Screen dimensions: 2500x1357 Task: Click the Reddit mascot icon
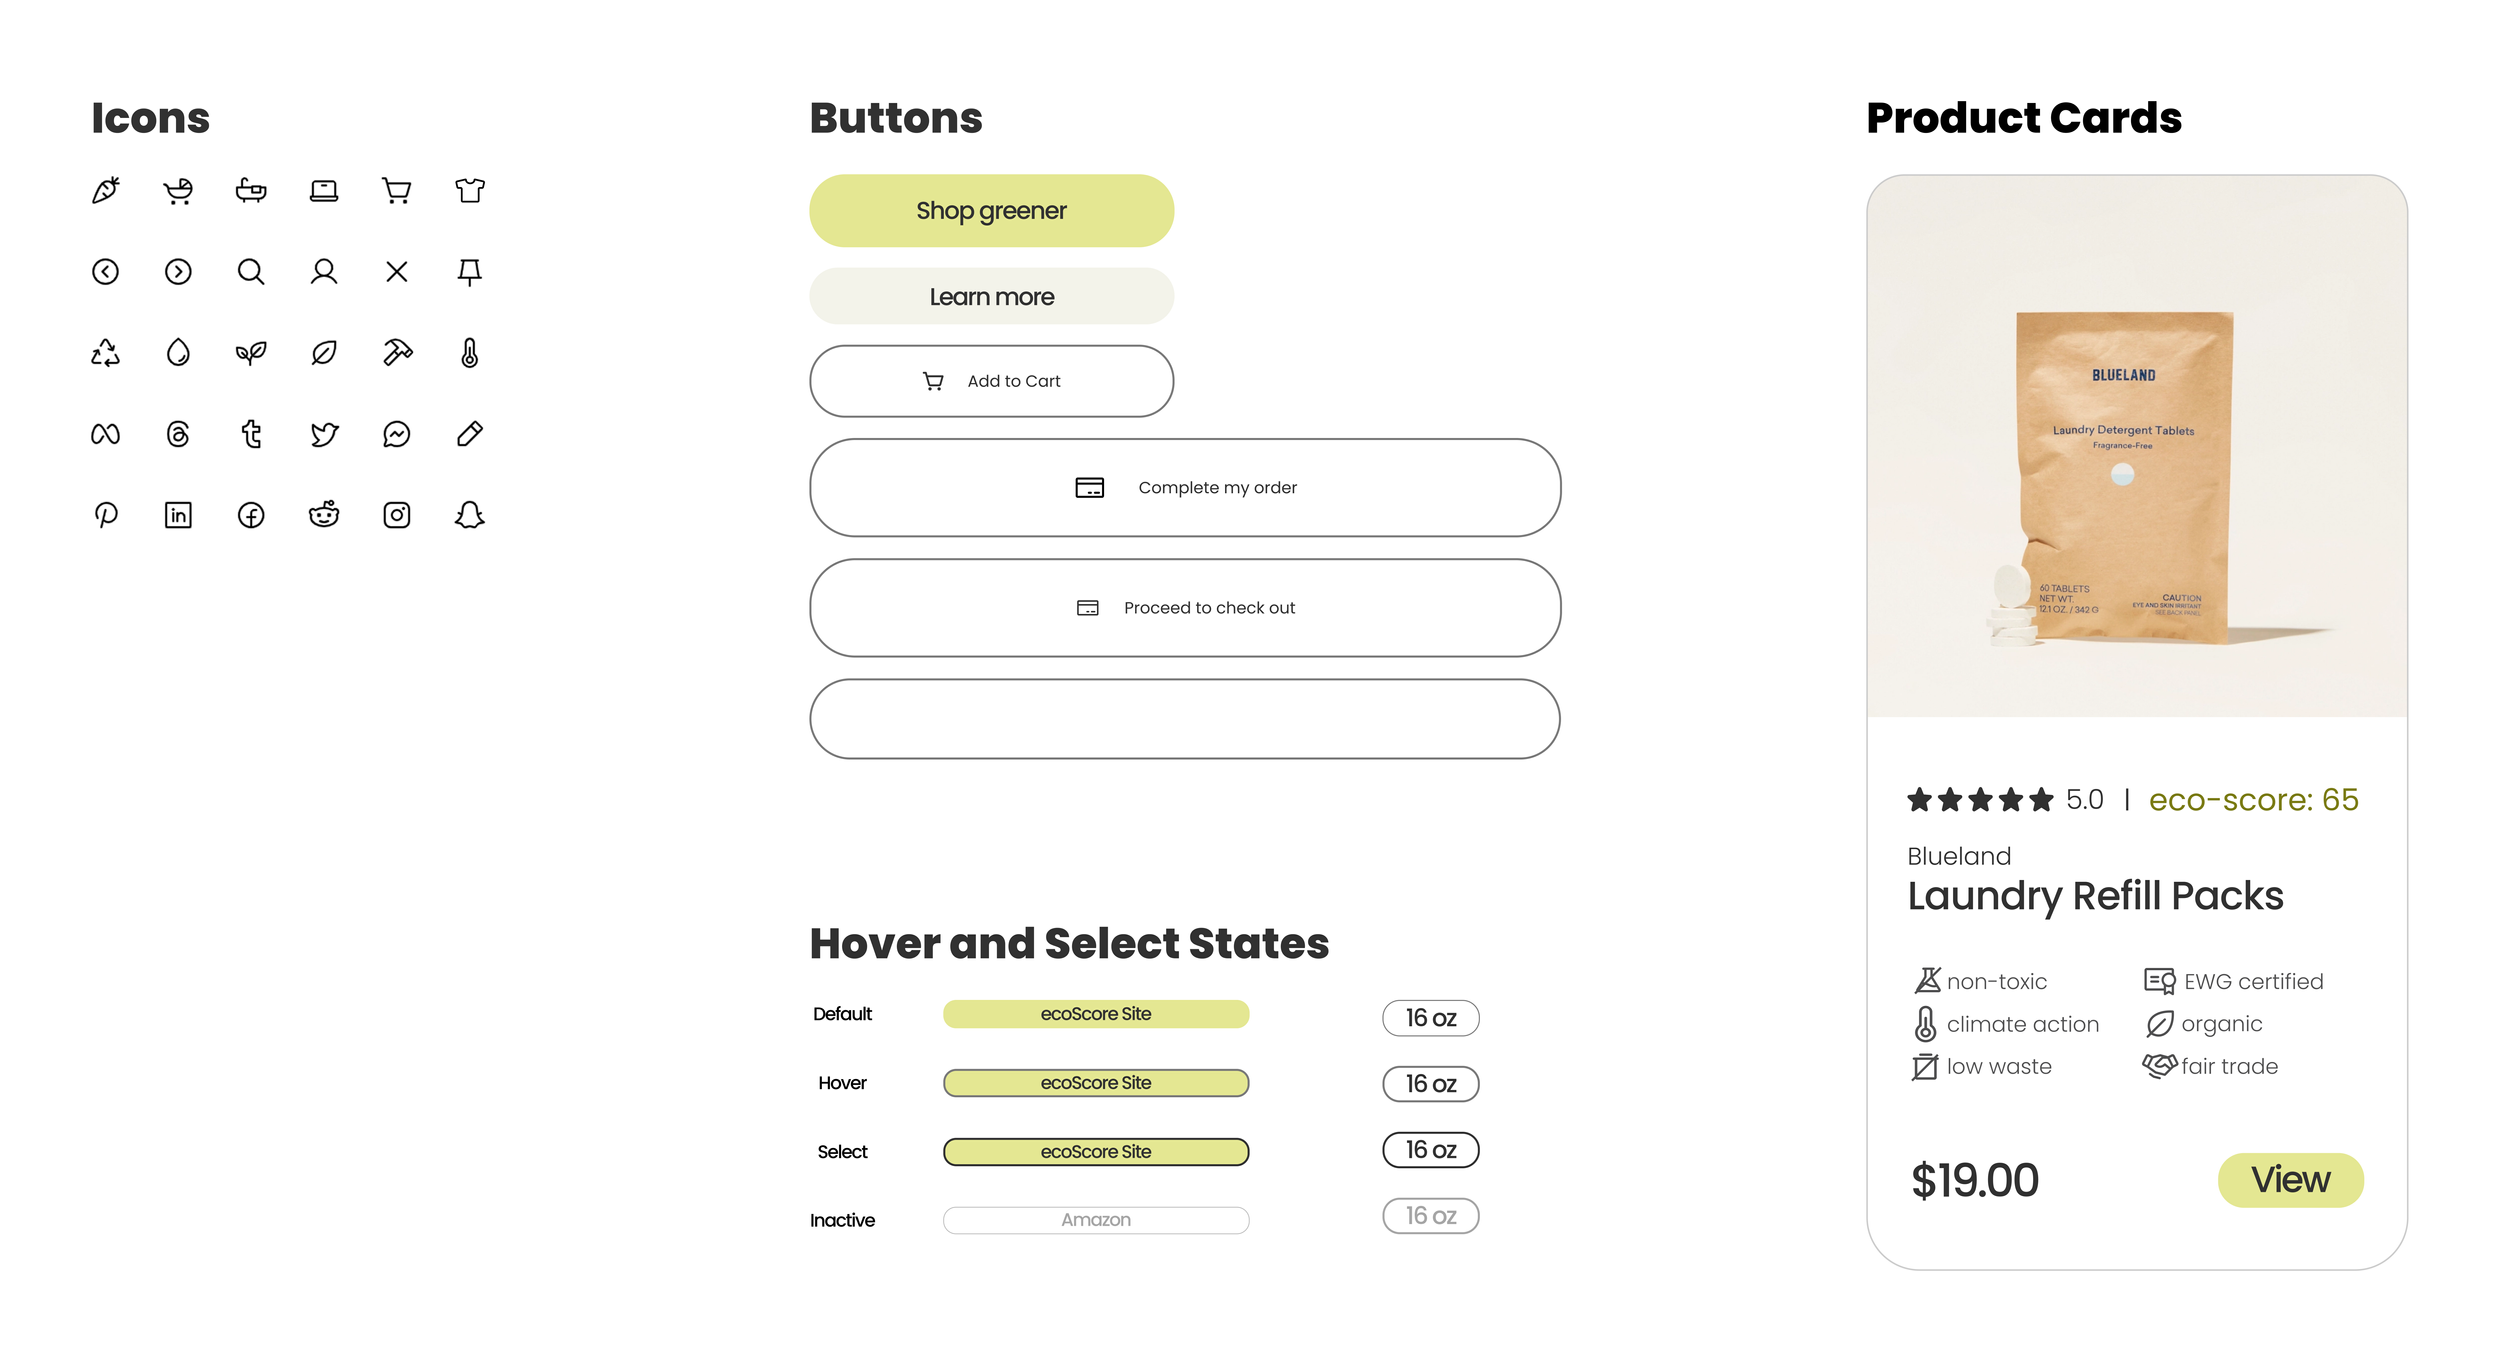click(324, 514)
